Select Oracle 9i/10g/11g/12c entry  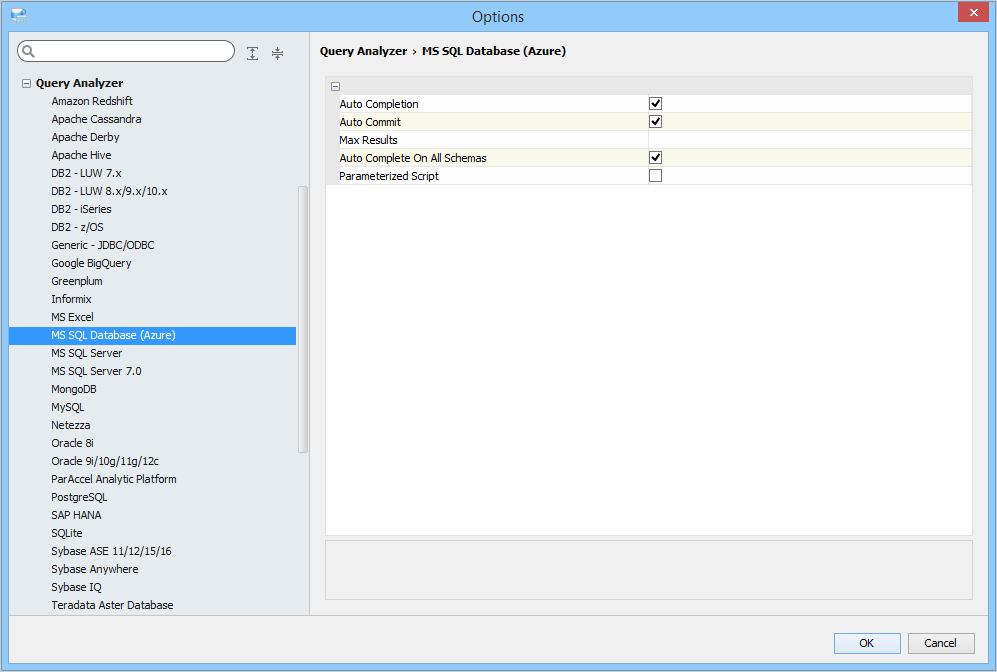point(105,462)
